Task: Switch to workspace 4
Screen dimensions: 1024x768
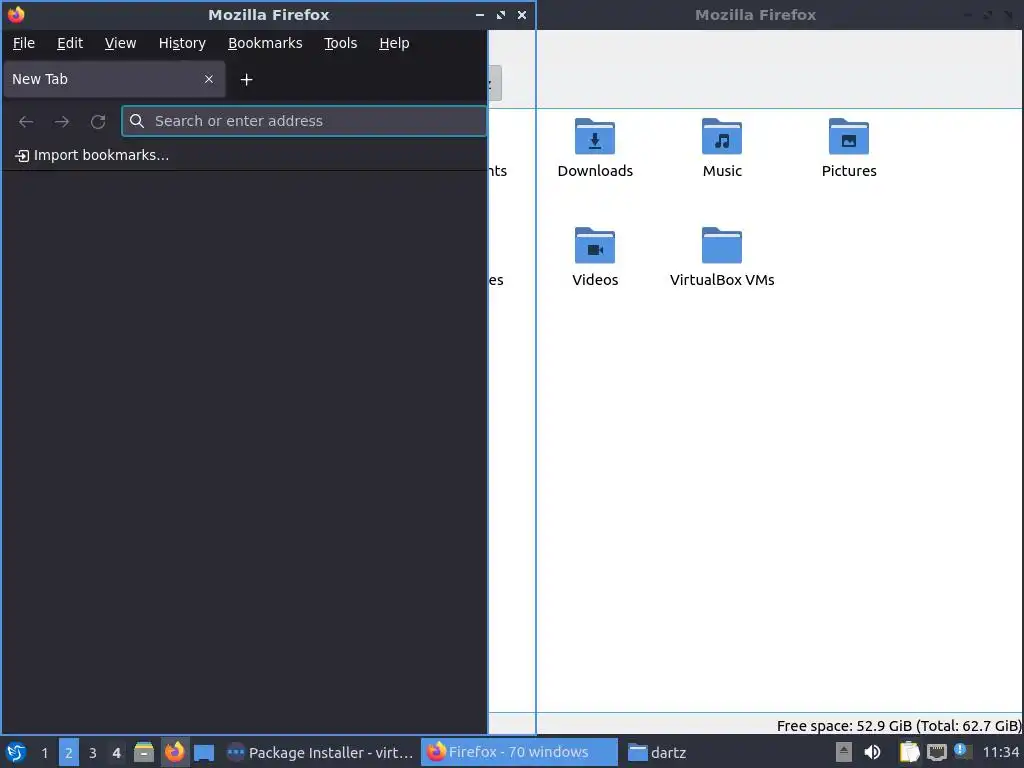Action: click(116, 752)
